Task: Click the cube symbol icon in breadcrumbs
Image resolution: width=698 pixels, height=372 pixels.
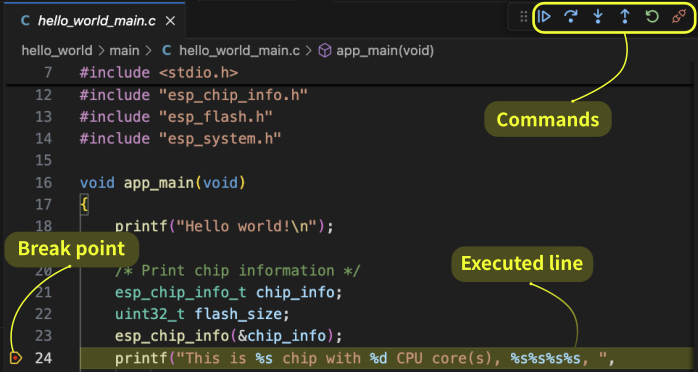Action: pos(325,51)
